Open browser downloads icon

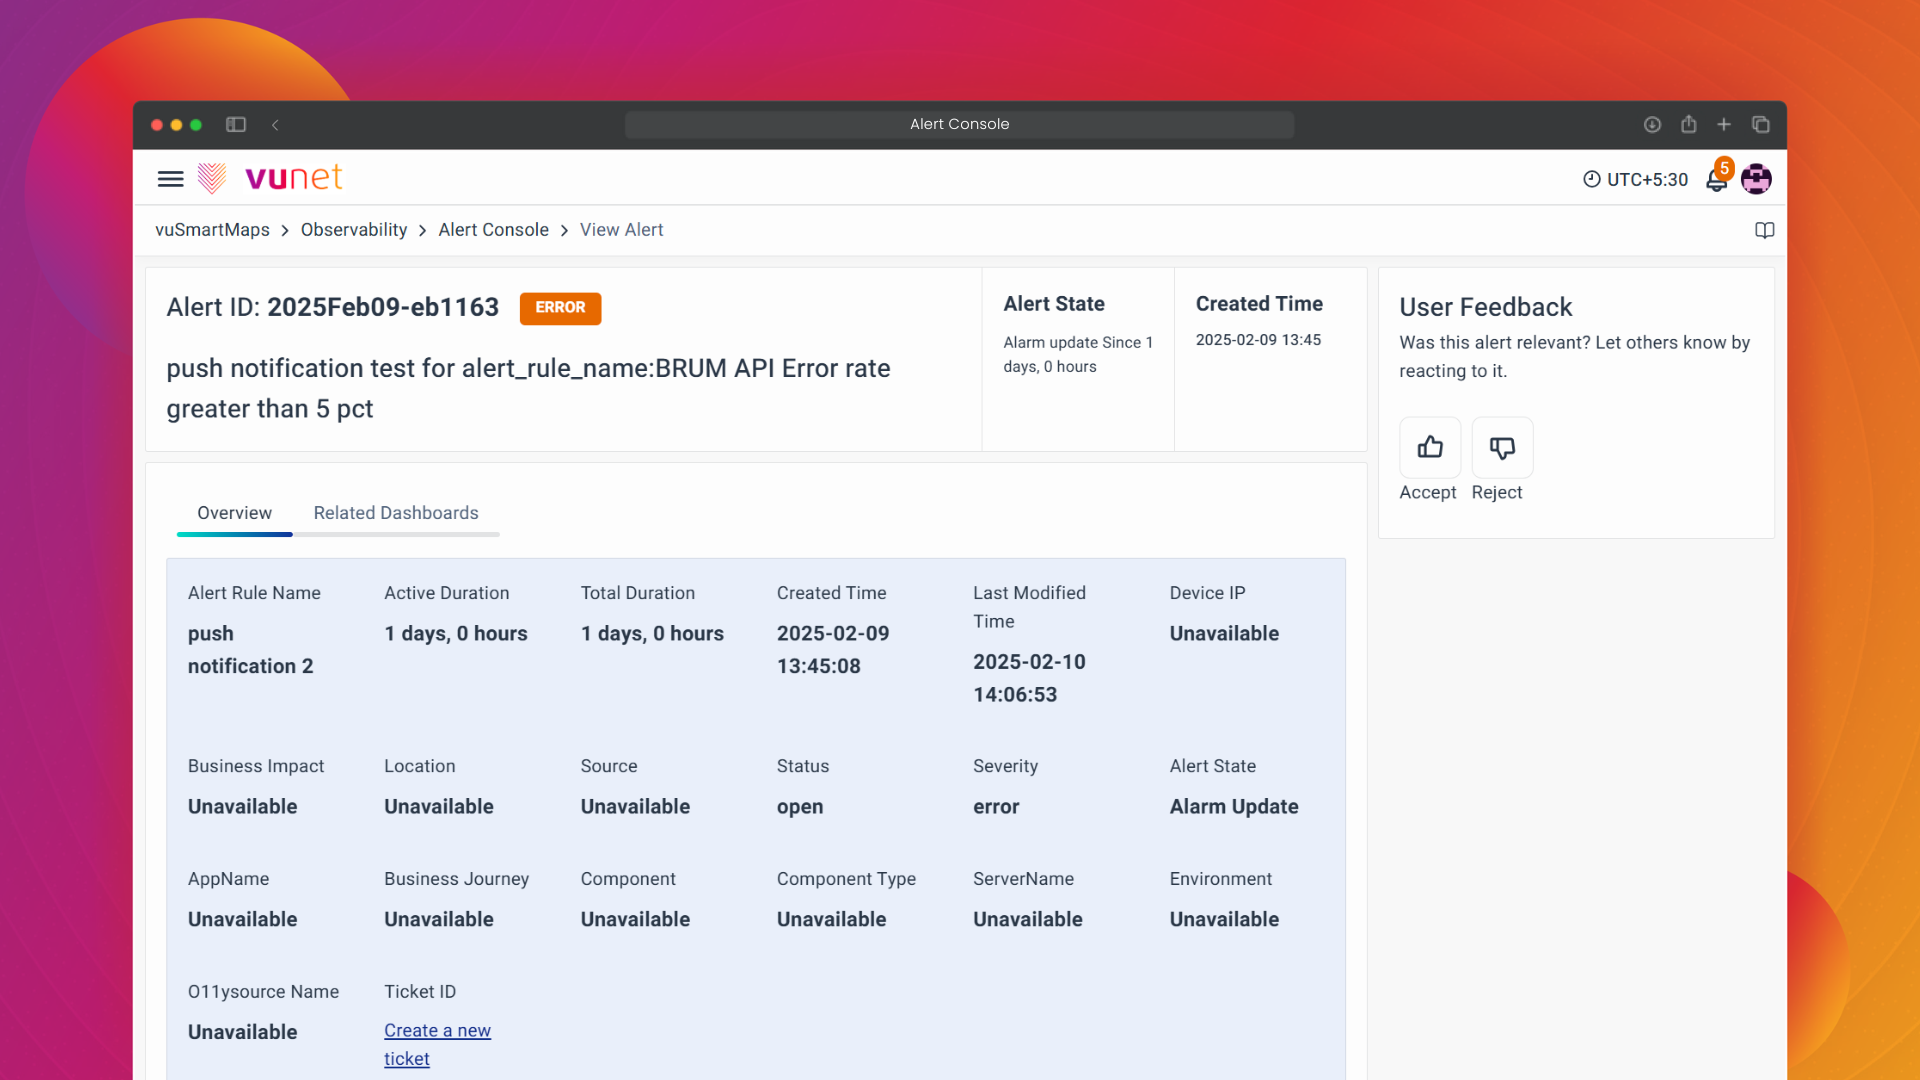[1652, 125]
